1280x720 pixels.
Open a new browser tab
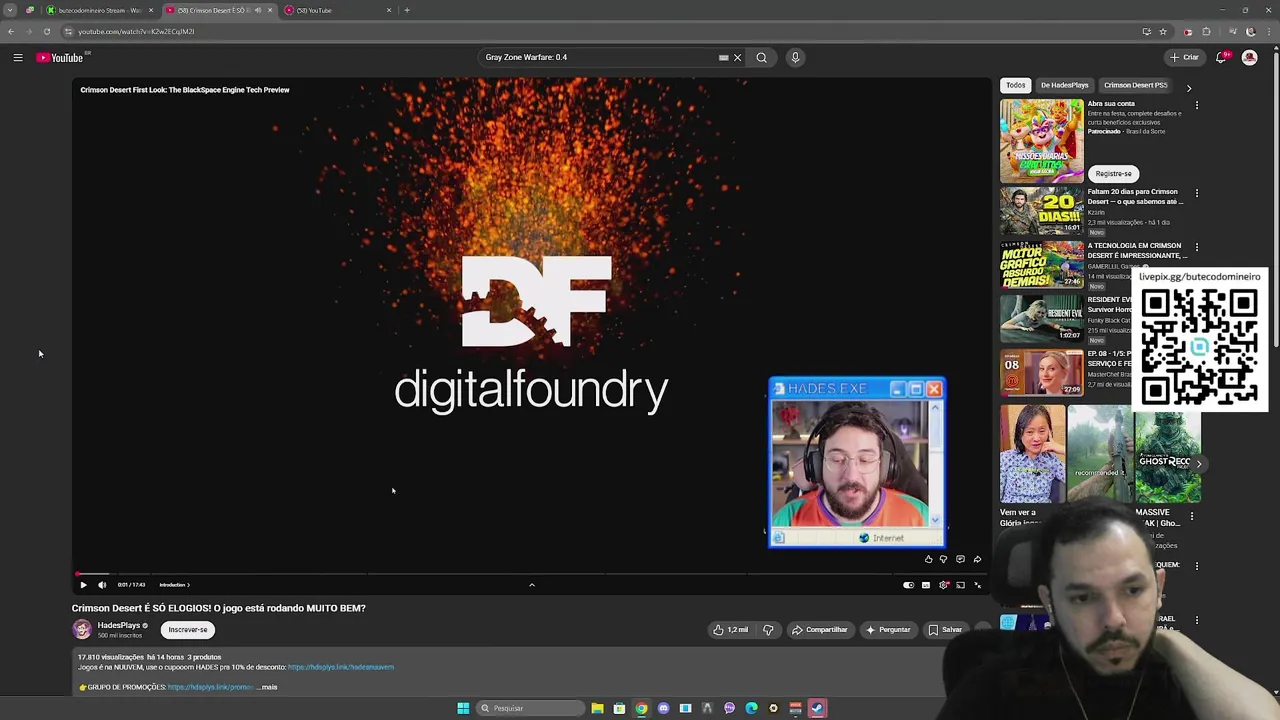pos(407,10)
